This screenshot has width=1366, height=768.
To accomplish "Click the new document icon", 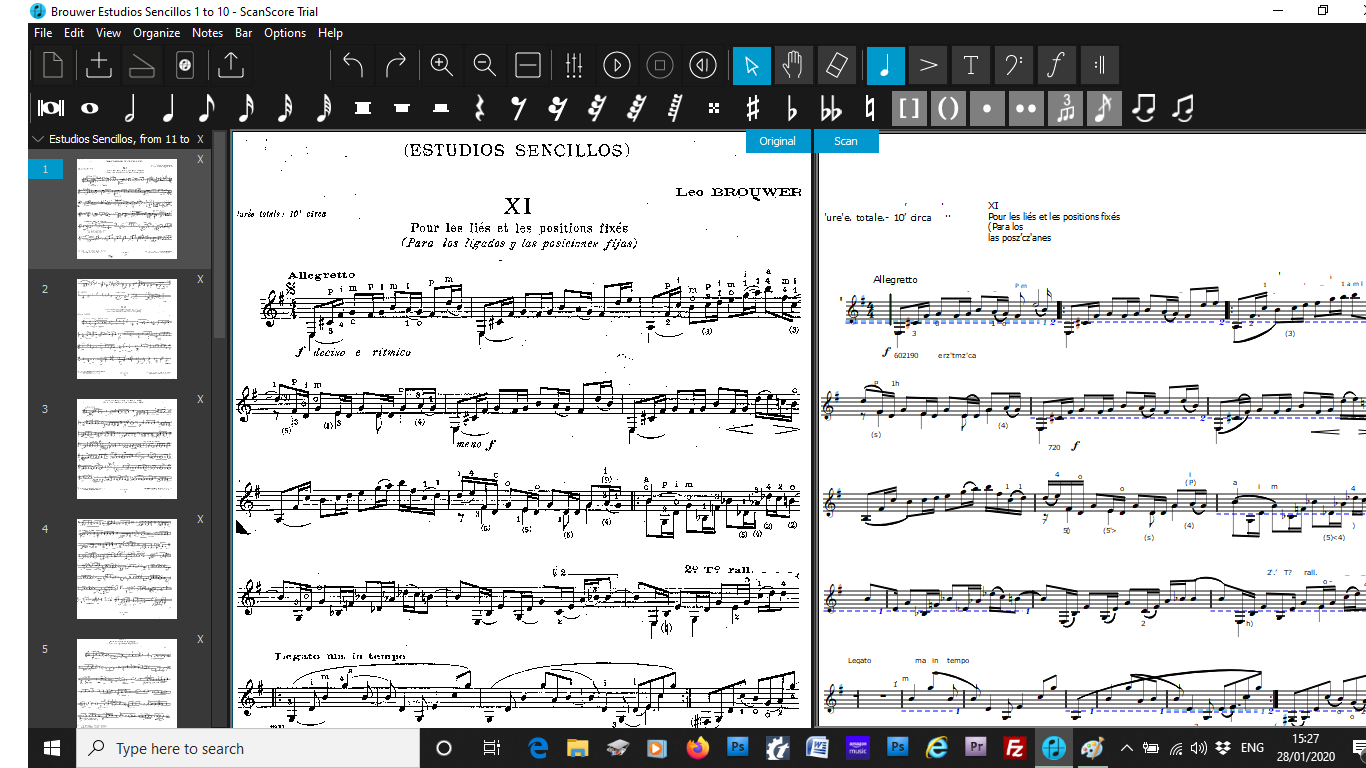I will (x=52, y=66).
